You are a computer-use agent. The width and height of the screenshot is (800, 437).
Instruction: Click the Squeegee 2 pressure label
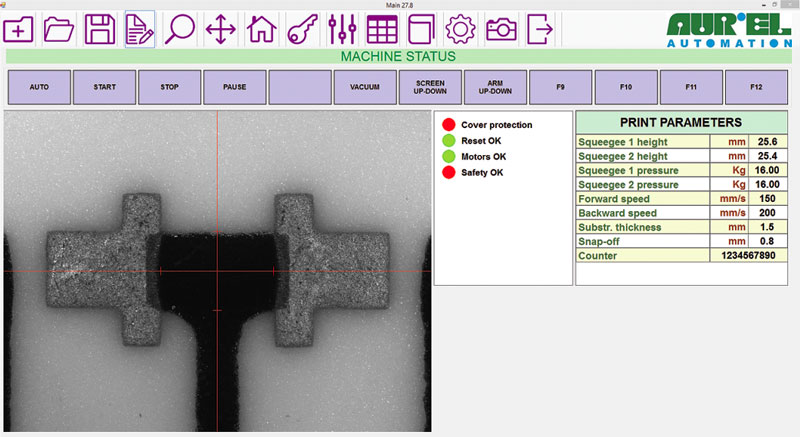(628, 185)
